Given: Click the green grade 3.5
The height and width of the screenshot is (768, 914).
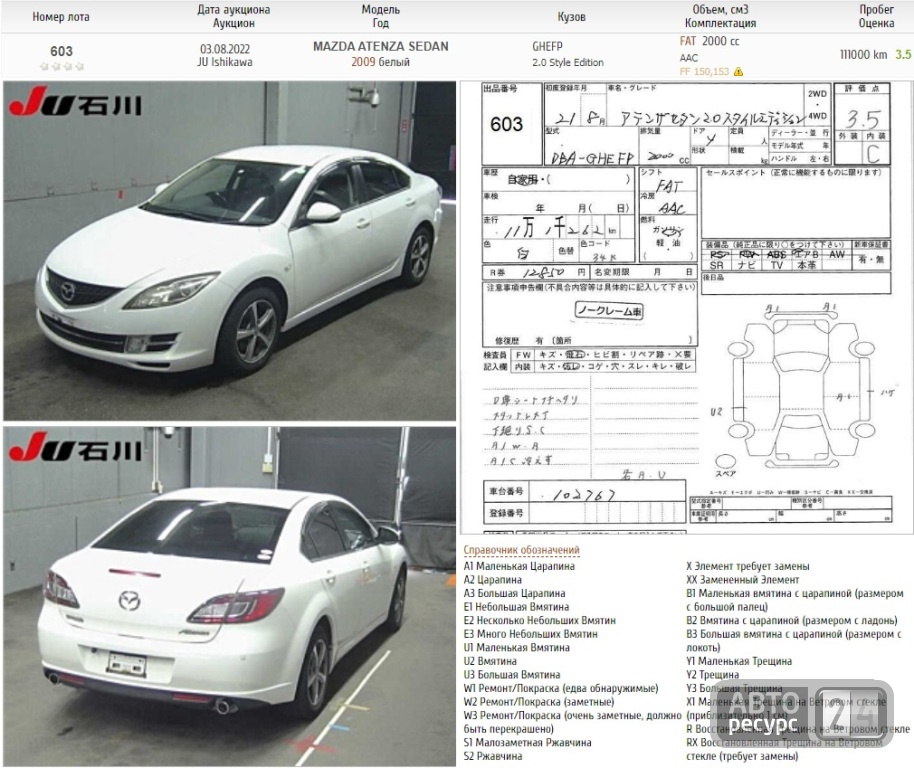Looking at the screenshot, I should click(x=903, y=55).
